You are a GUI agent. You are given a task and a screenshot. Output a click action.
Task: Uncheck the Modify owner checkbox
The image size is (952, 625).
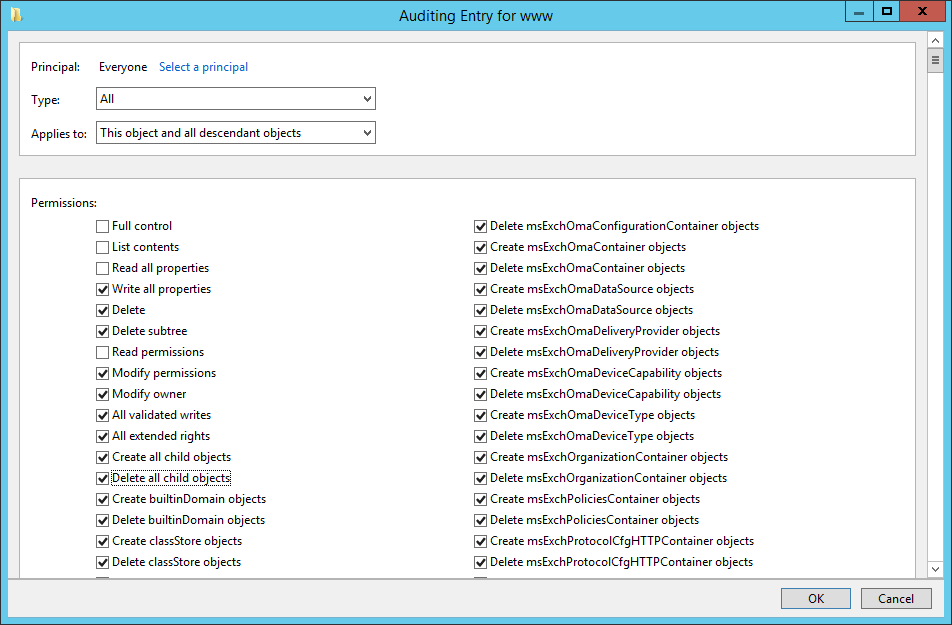coord(103,394)
